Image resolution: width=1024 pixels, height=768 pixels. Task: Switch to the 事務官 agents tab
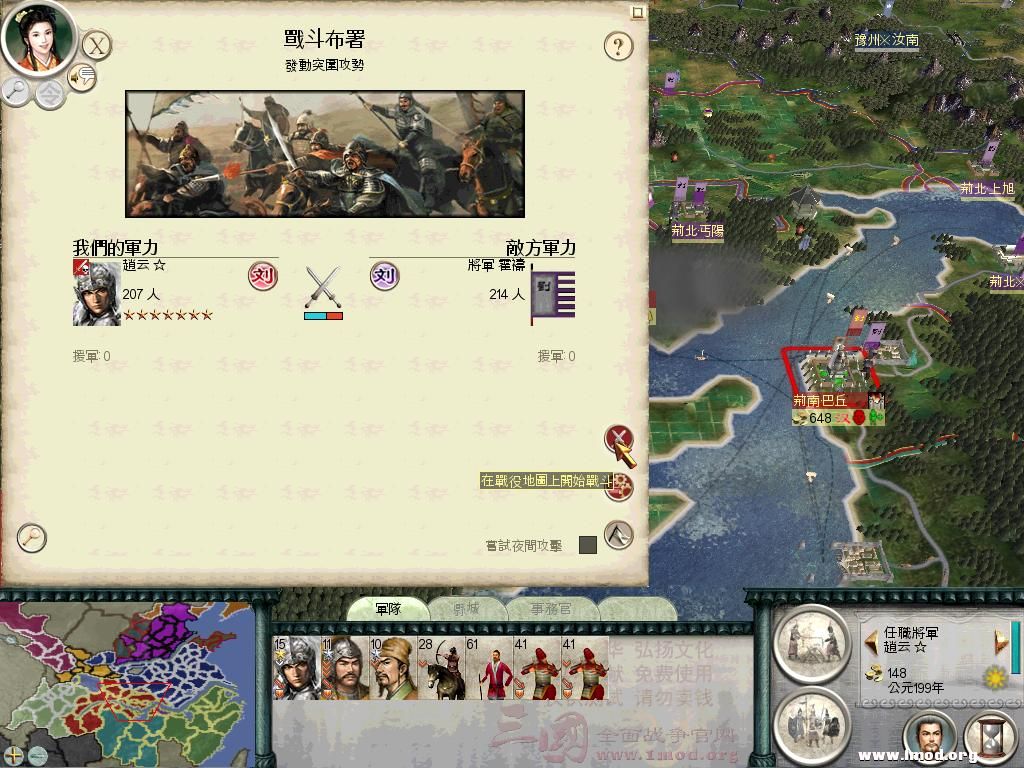coord(551,609)
